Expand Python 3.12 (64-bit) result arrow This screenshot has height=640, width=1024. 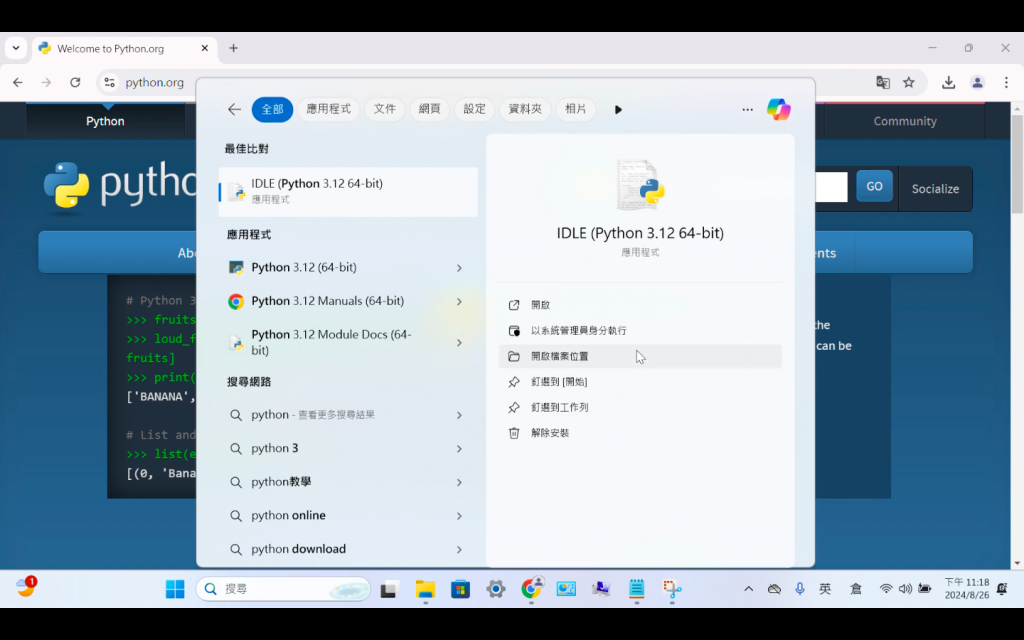[459, 268]
